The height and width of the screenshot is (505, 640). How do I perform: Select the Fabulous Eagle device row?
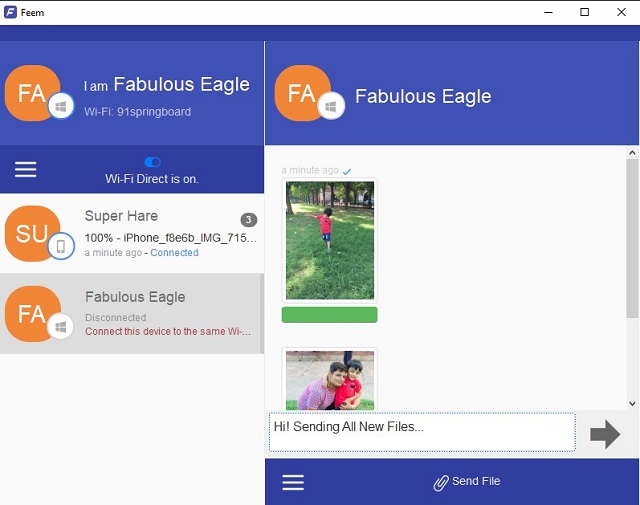coord(131,314)
